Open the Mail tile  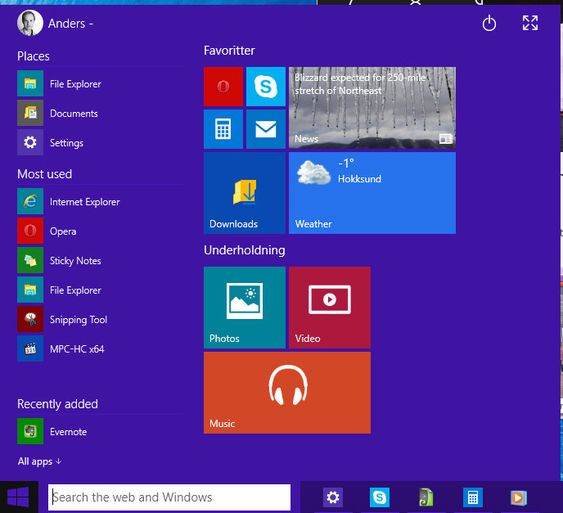(266, 129)
